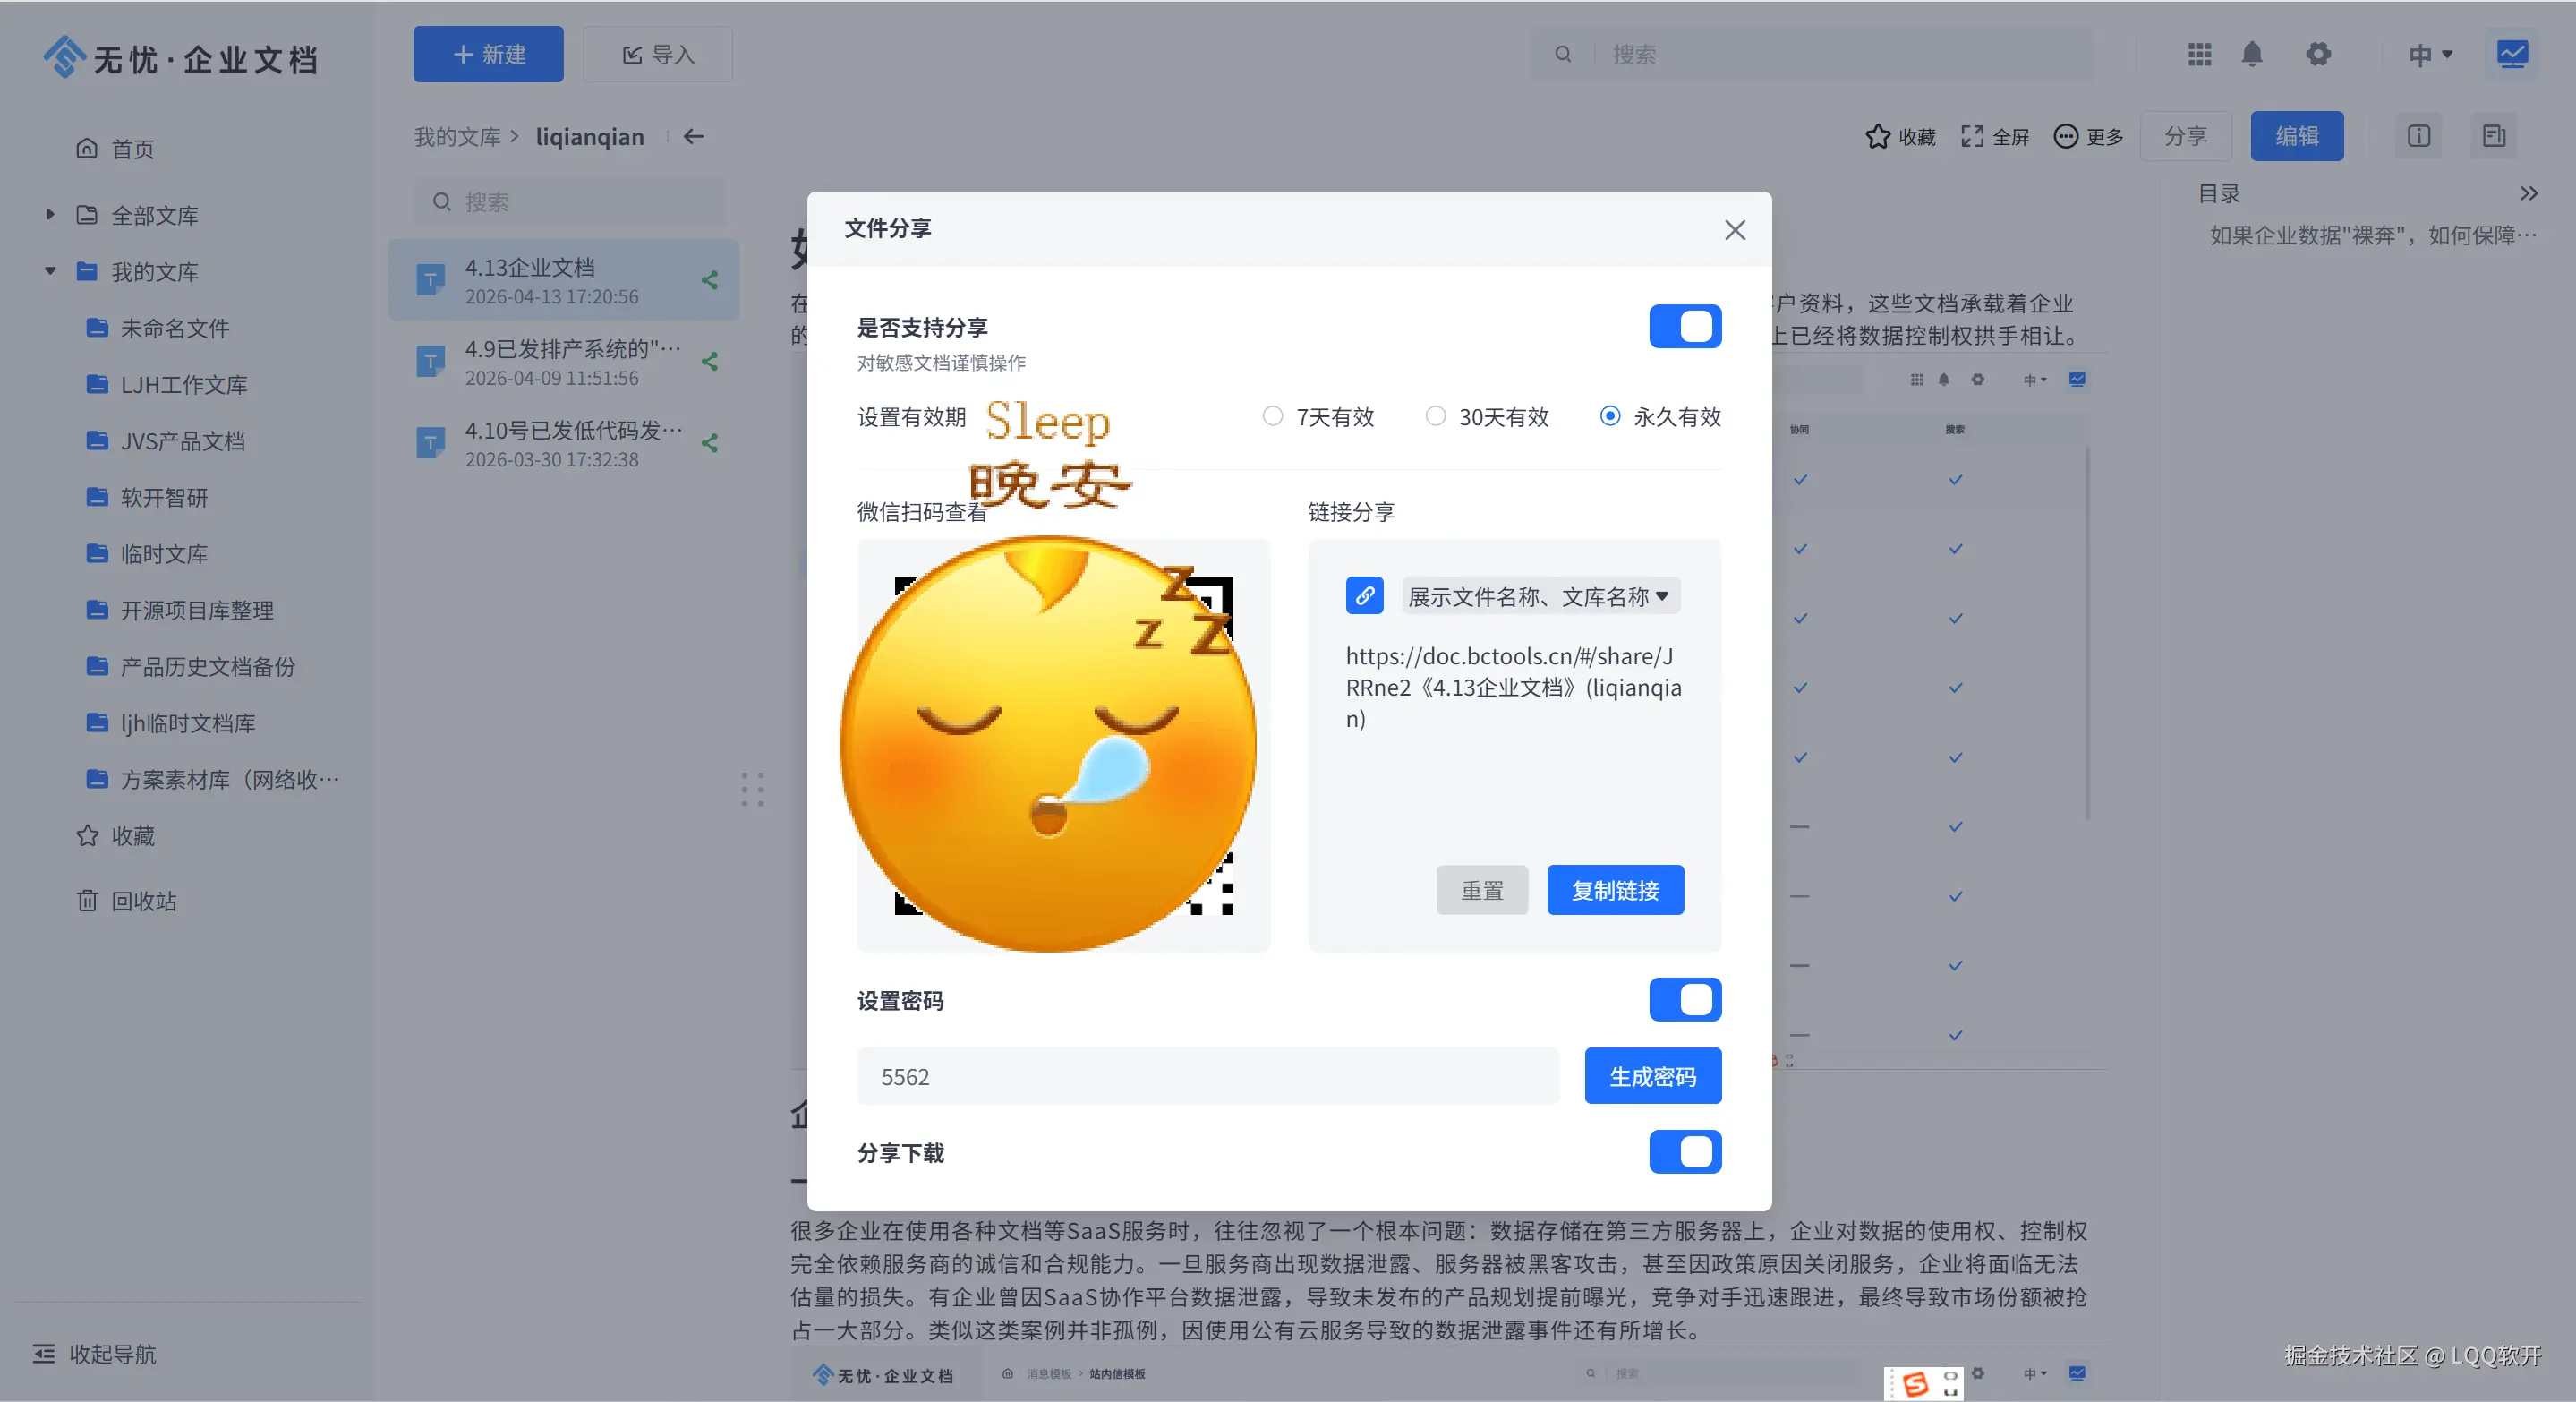Click the notification bell icon
2576x1402 pixels.
2251,54
